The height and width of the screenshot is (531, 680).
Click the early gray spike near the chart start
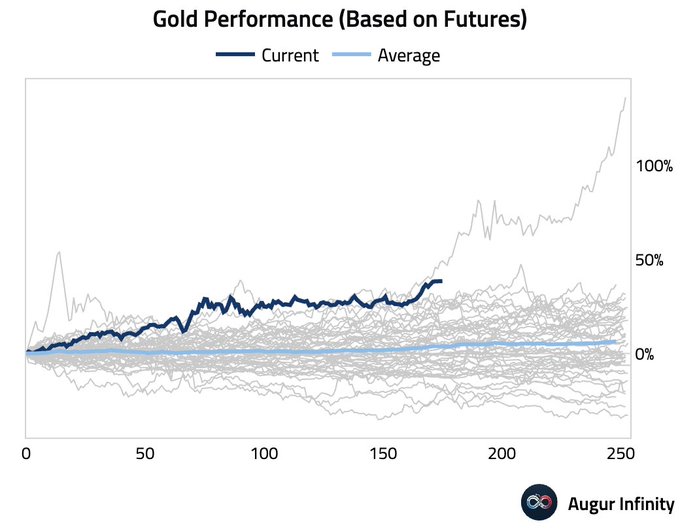click(59, 252)
